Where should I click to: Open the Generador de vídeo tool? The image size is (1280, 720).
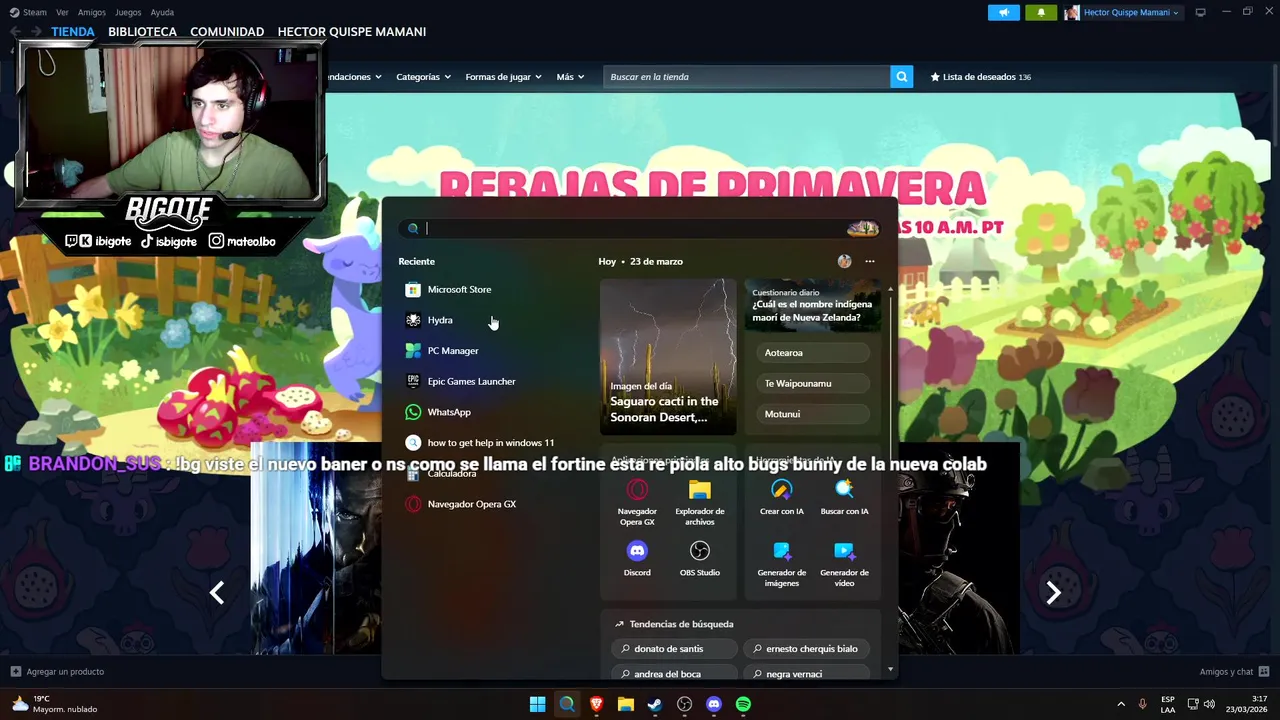(x=844, y=564)
